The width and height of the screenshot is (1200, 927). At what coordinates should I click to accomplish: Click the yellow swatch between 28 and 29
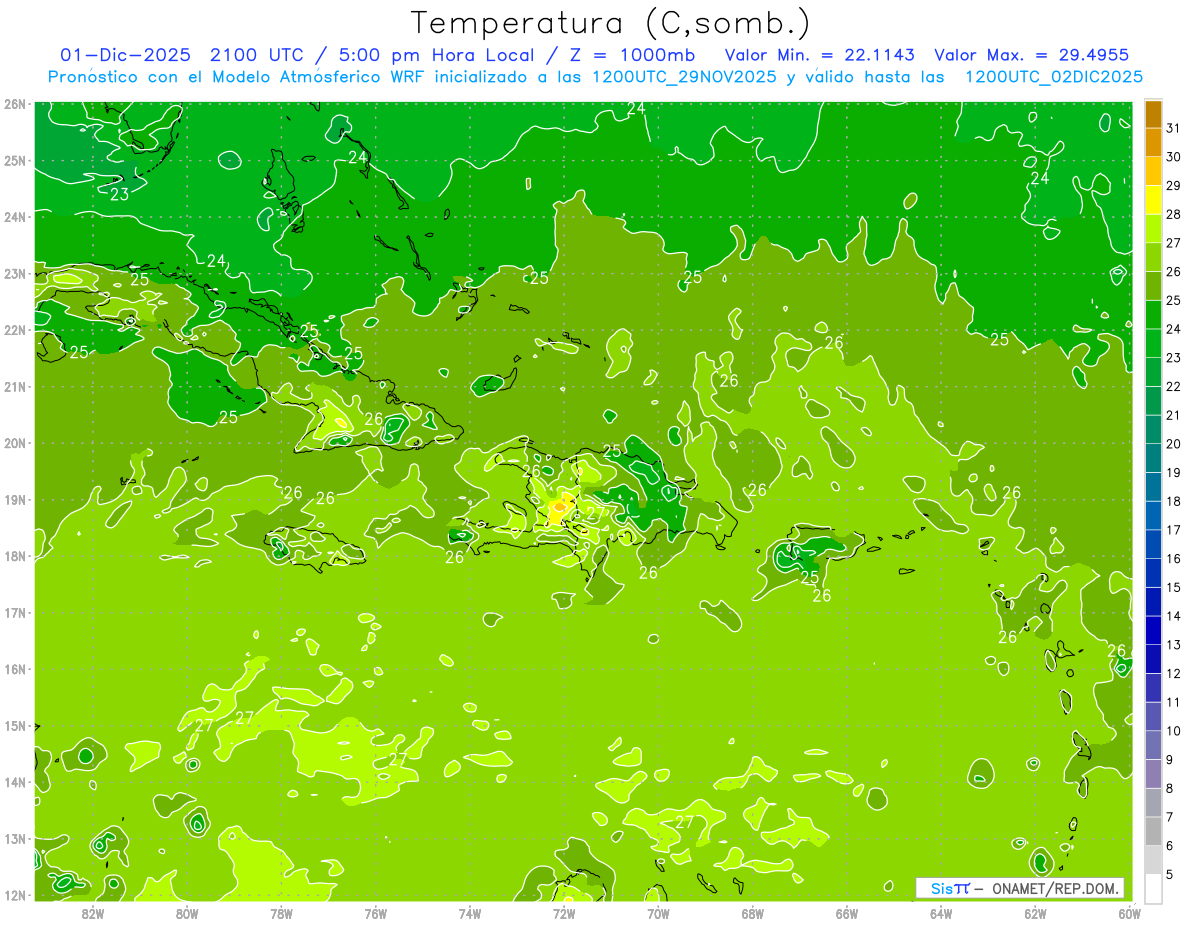tap(1153, 199)
